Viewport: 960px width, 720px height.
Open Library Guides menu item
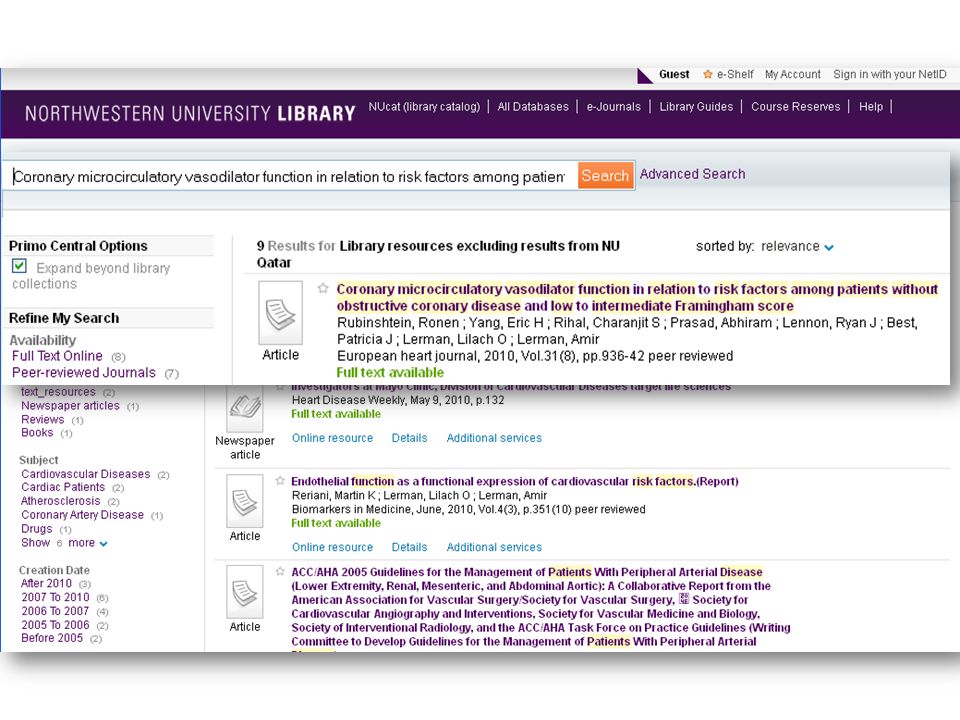pos(696,107)
